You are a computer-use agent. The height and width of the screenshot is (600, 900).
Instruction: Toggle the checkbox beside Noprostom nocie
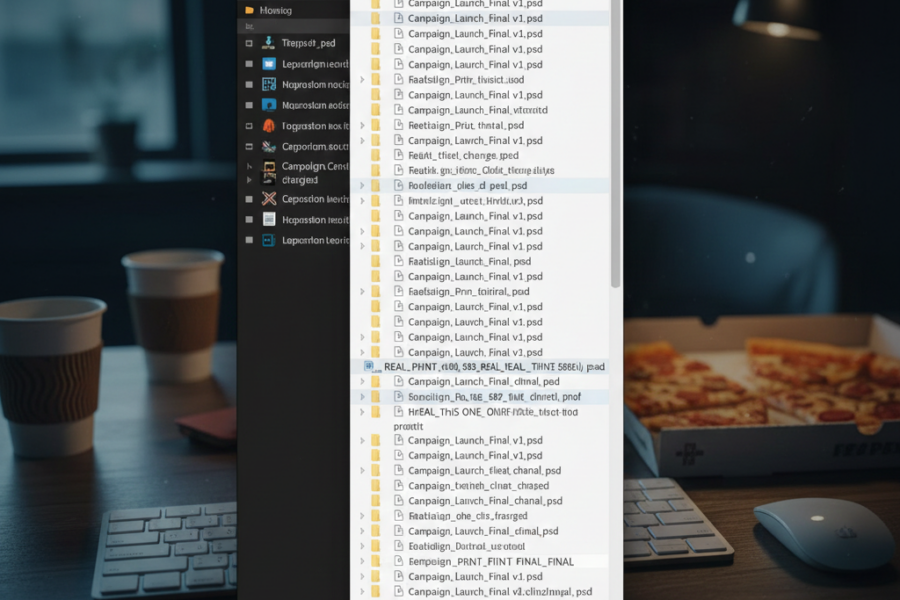click(249, 84)
